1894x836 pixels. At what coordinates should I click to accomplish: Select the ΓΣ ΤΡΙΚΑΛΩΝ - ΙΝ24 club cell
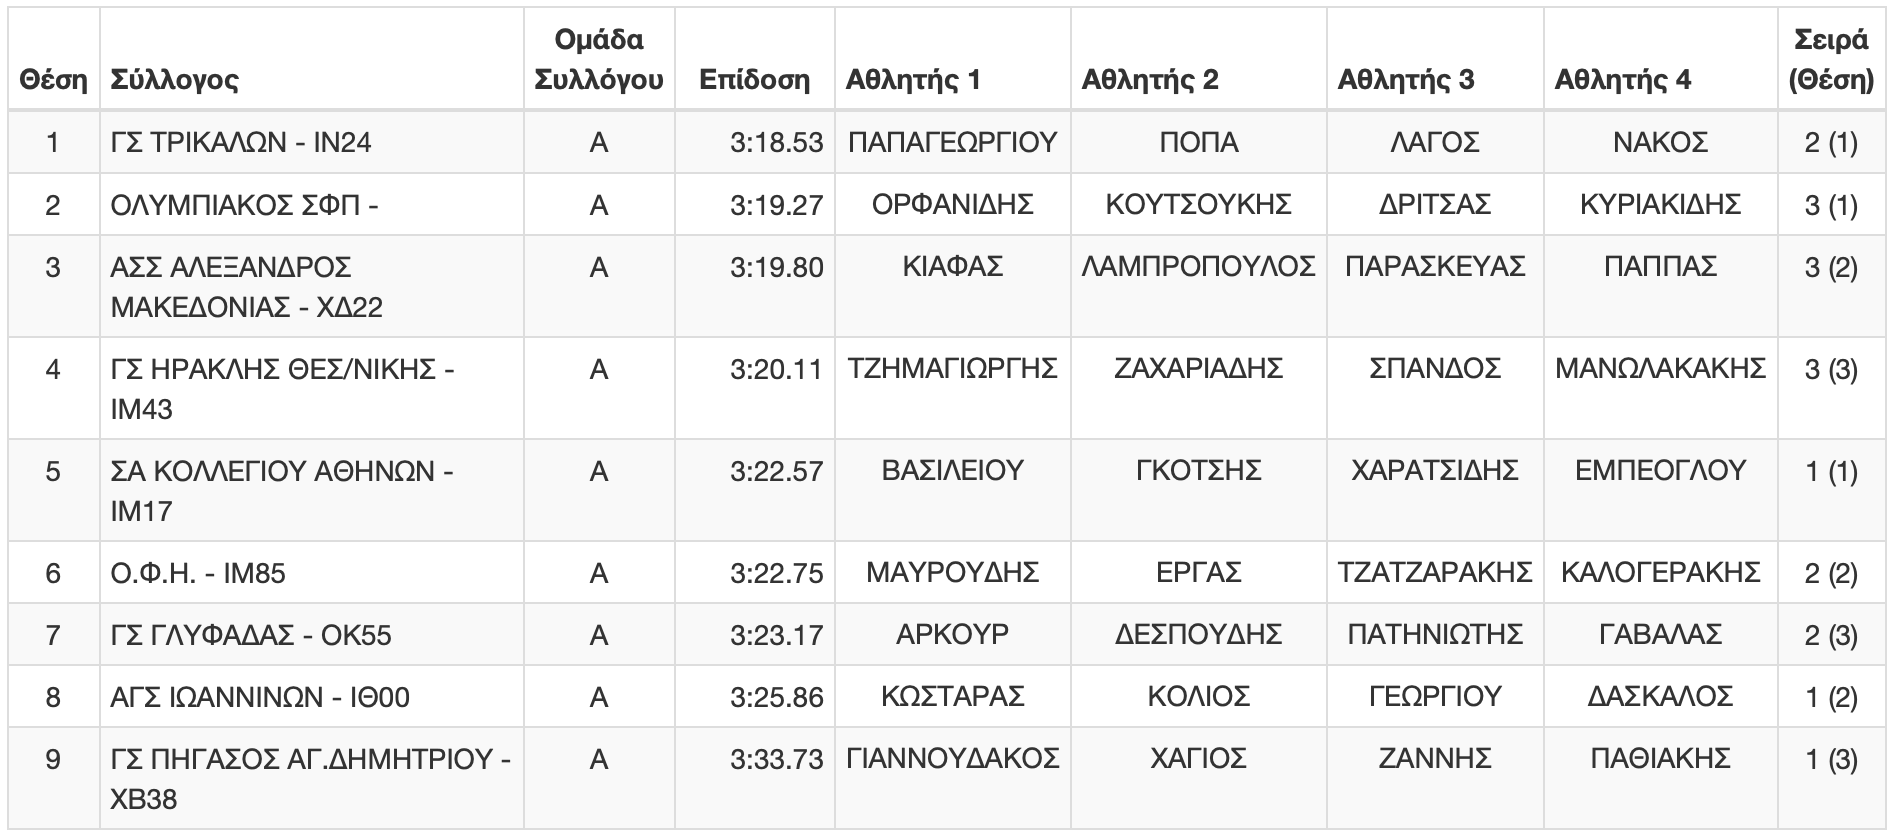(x=311, y=143)
